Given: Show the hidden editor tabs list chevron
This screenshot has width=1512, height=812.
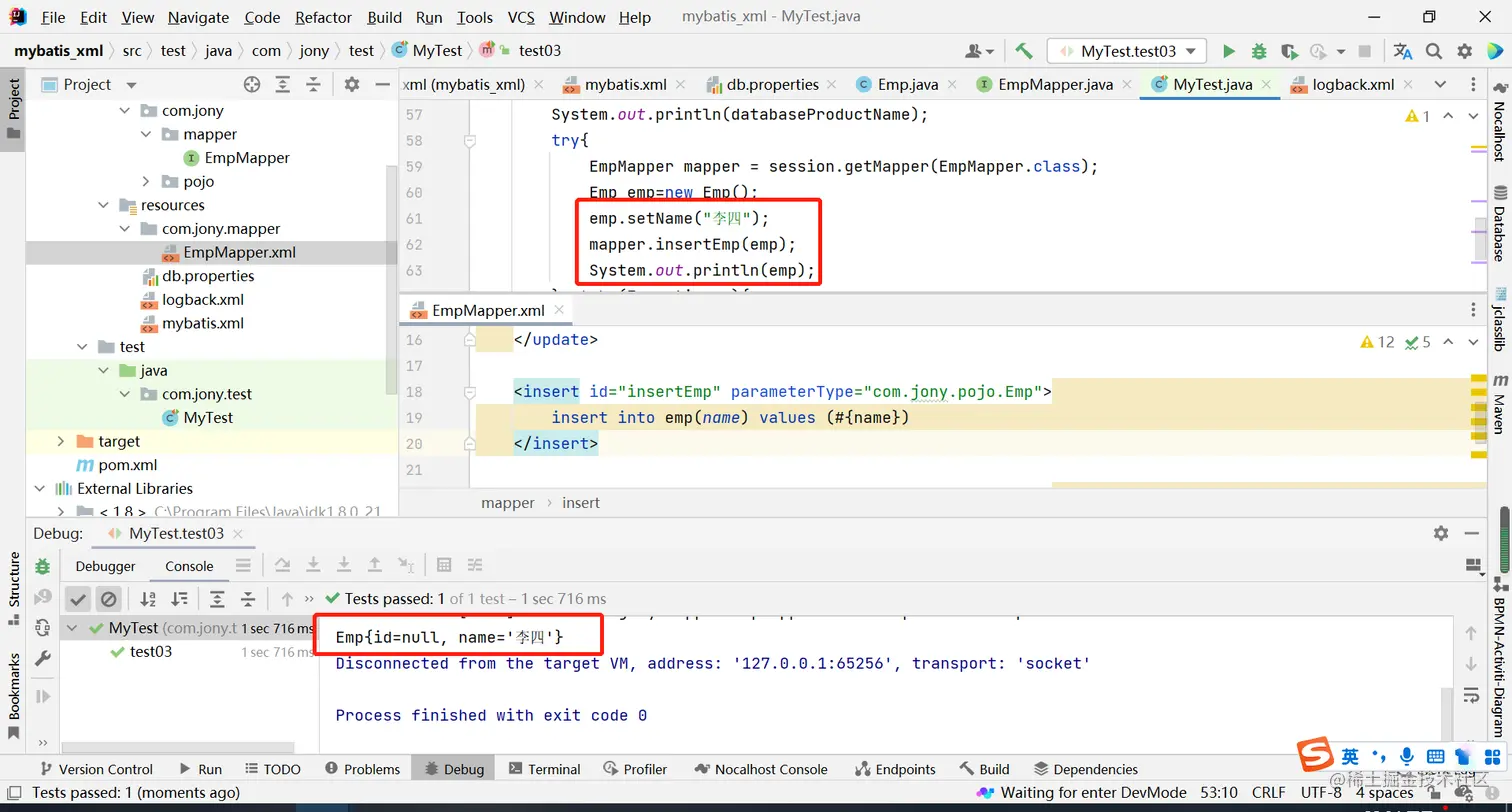Looking at the screenshot, I should [x=1440, y=85].
